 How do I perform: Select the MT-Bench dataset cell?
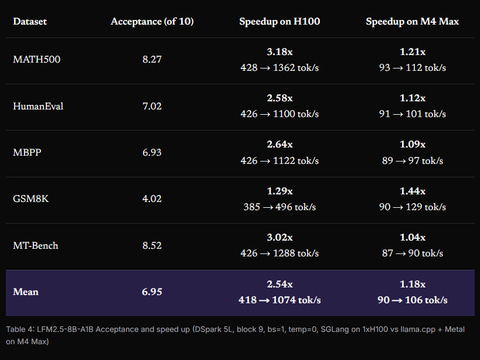35,246
